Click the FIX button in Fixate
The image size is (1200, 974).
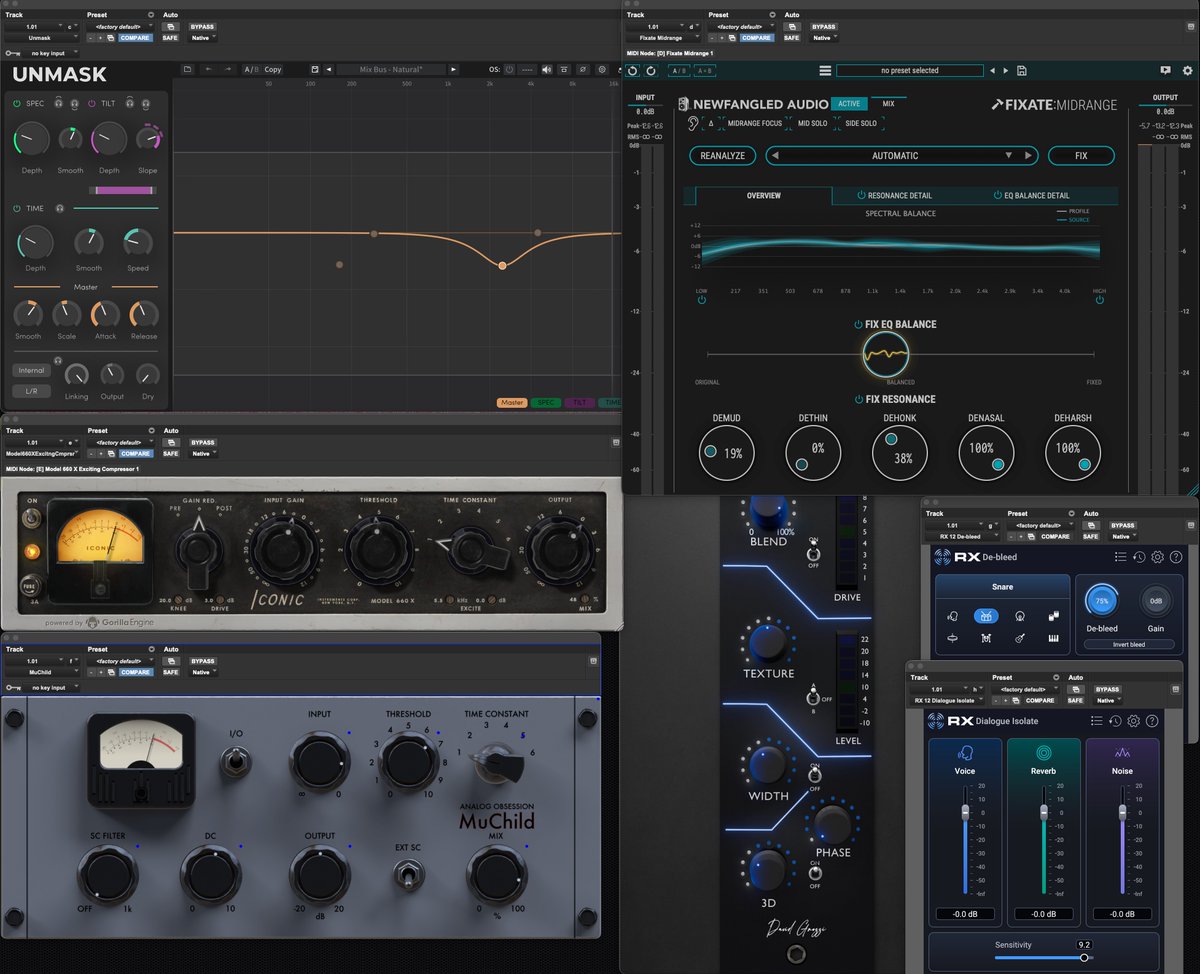(1081, 156)
